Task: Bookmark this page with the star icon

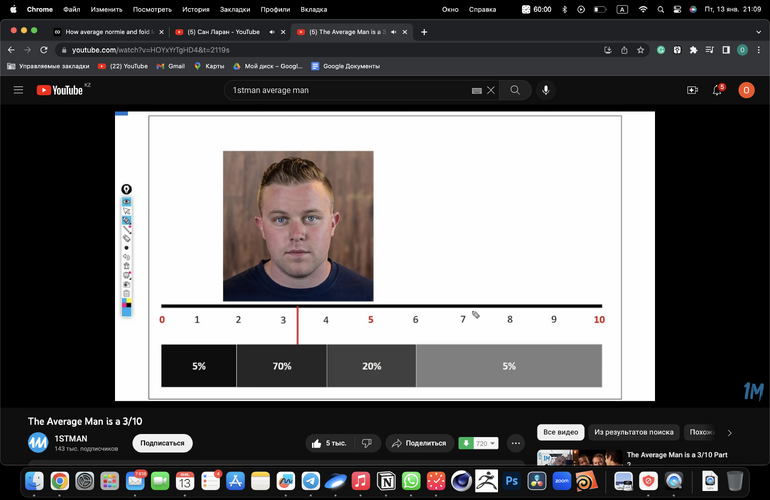Action: click(x=640, y=50)
